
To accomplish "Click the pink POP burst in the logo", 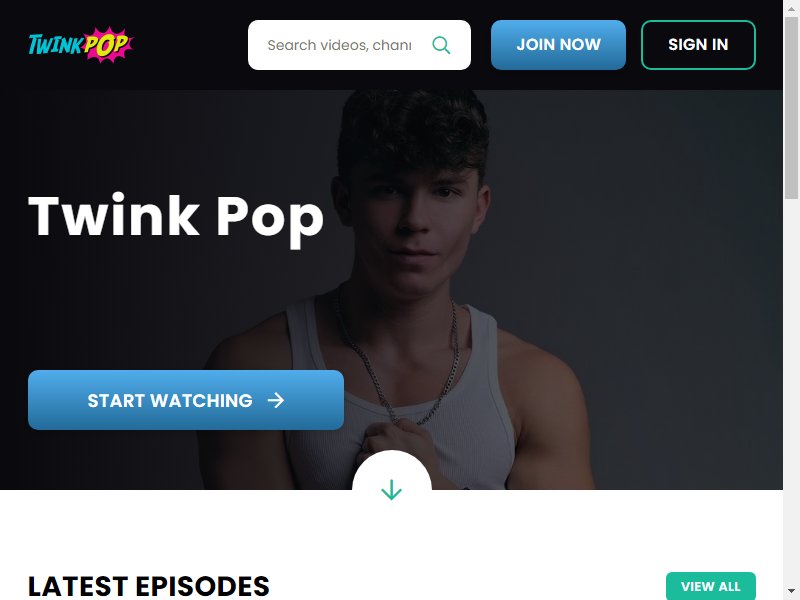I will point(107,45).
